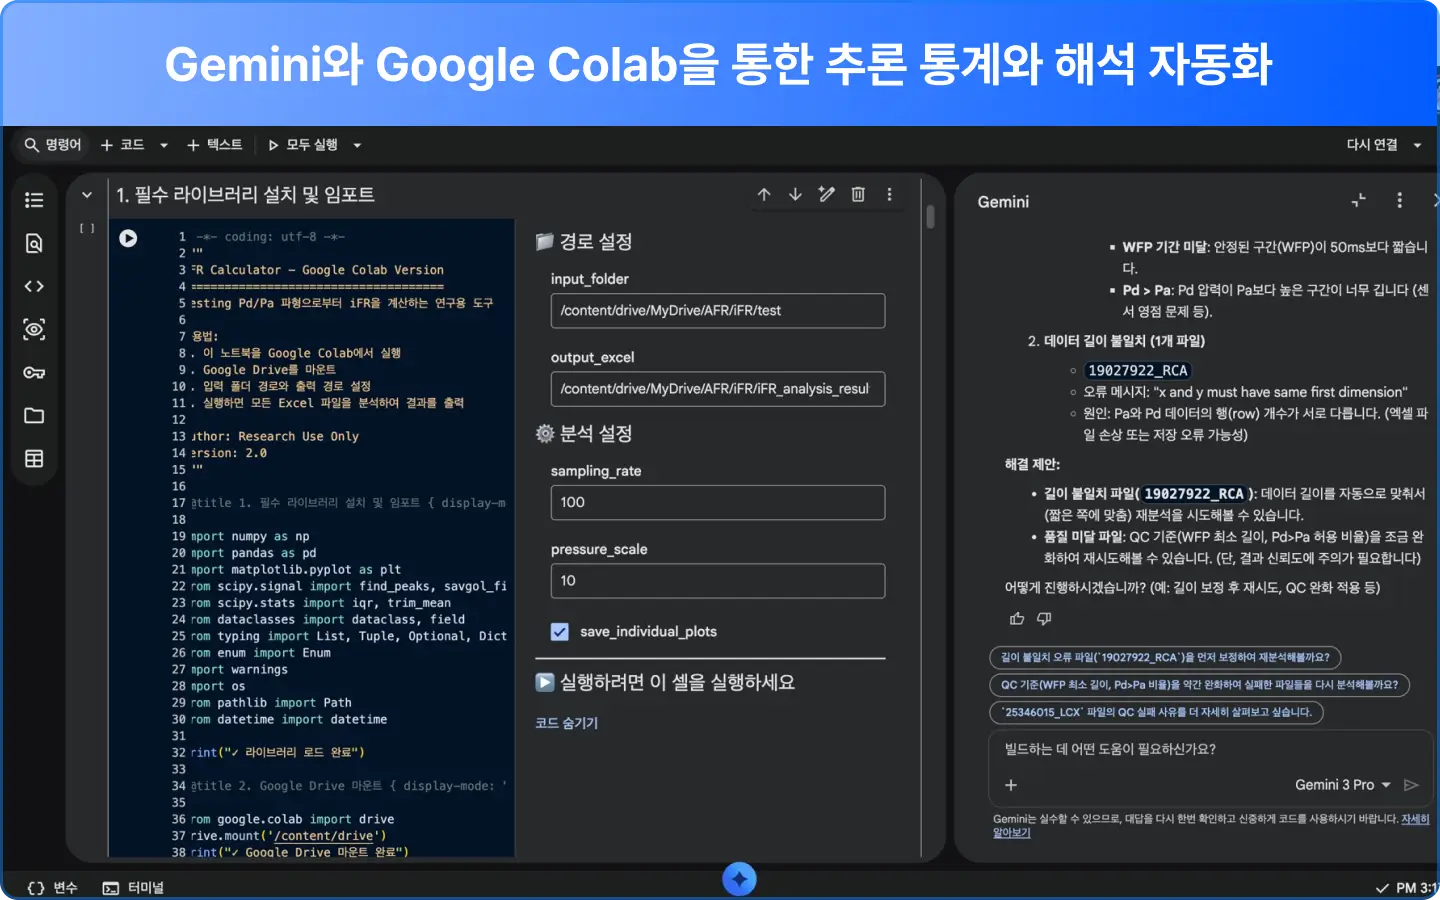The height and width of the screenshot is (900, 1440).
Task: Open the table of contents sidebar icon
Action: click(x=34, y=200)
